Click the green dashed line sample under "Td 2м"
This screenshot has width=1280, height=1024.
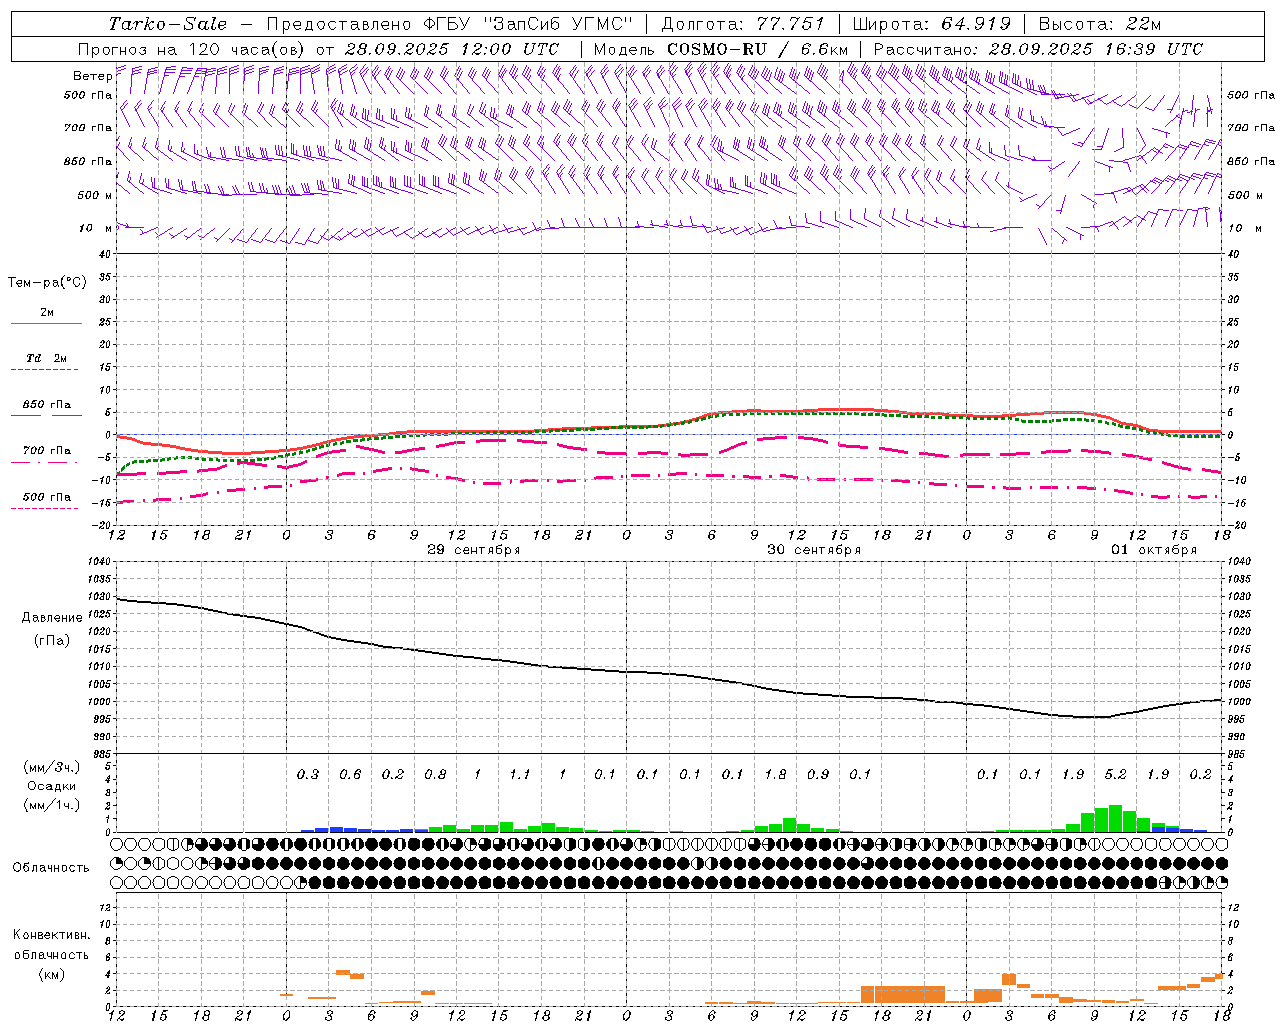tap(46, 370)
